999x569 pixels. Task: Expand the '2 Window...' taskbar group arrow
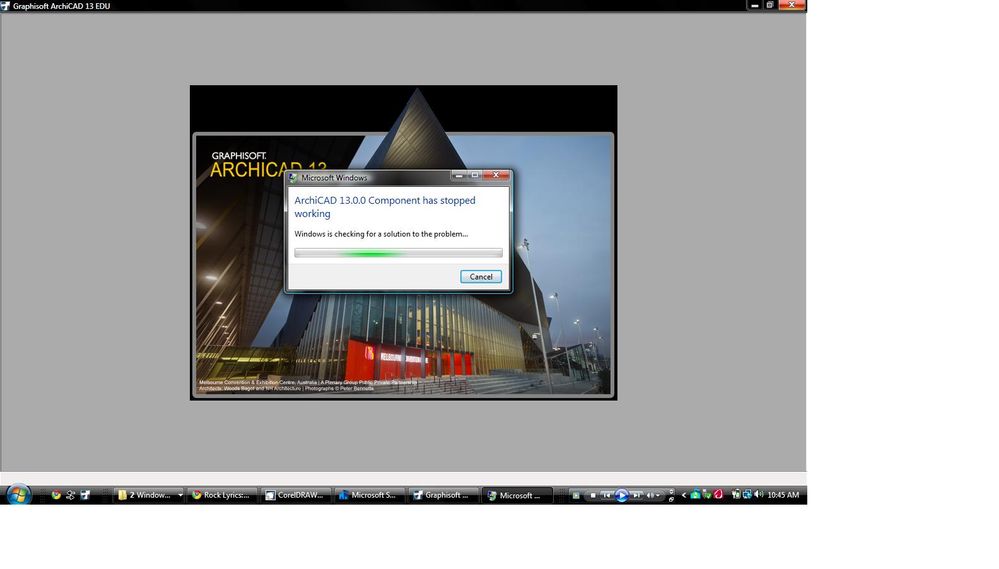[x=180, y=495]
